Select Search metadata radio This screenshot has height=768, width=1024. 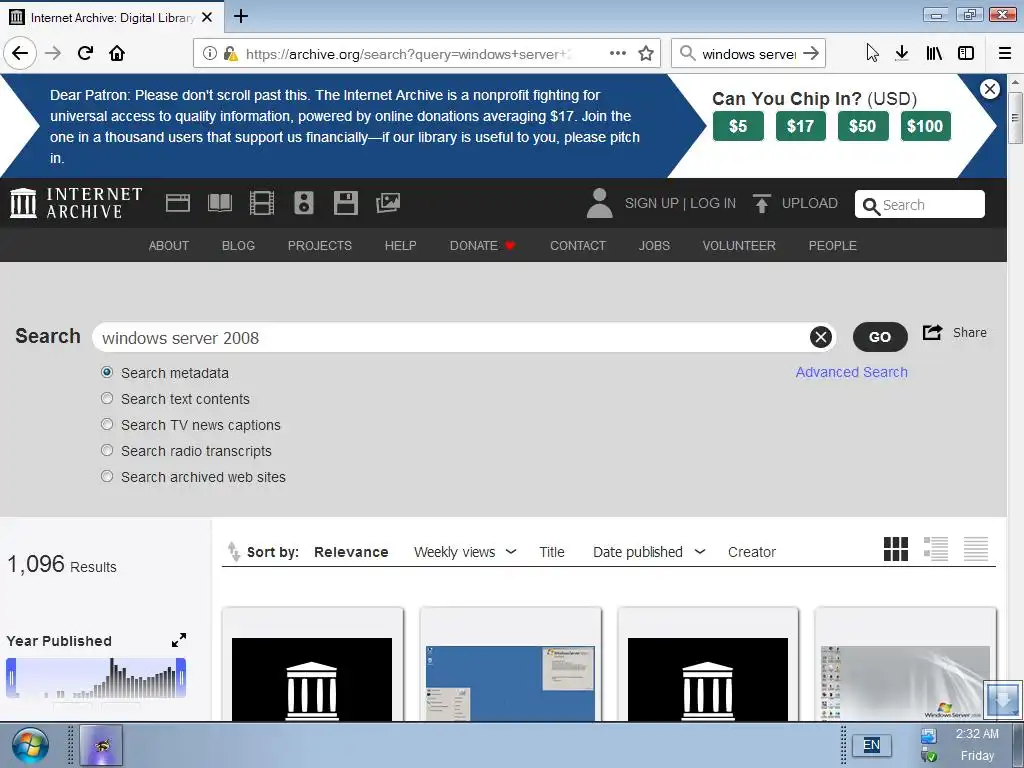point(107,372)
